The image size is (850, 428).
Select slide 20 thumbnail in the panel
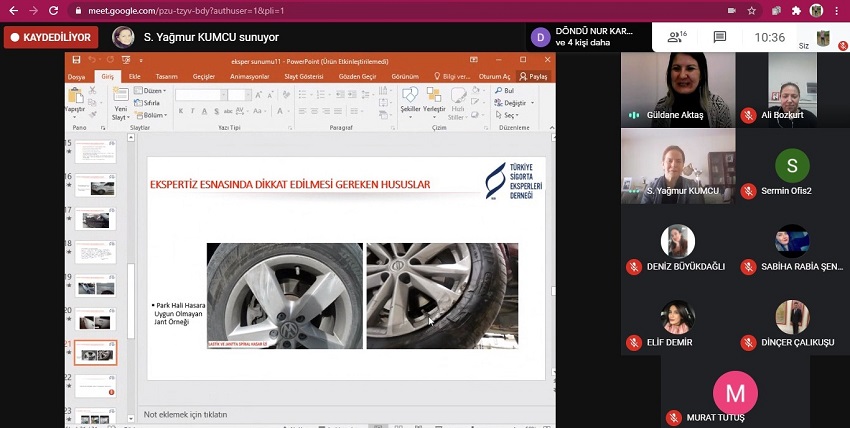(95, 318)
